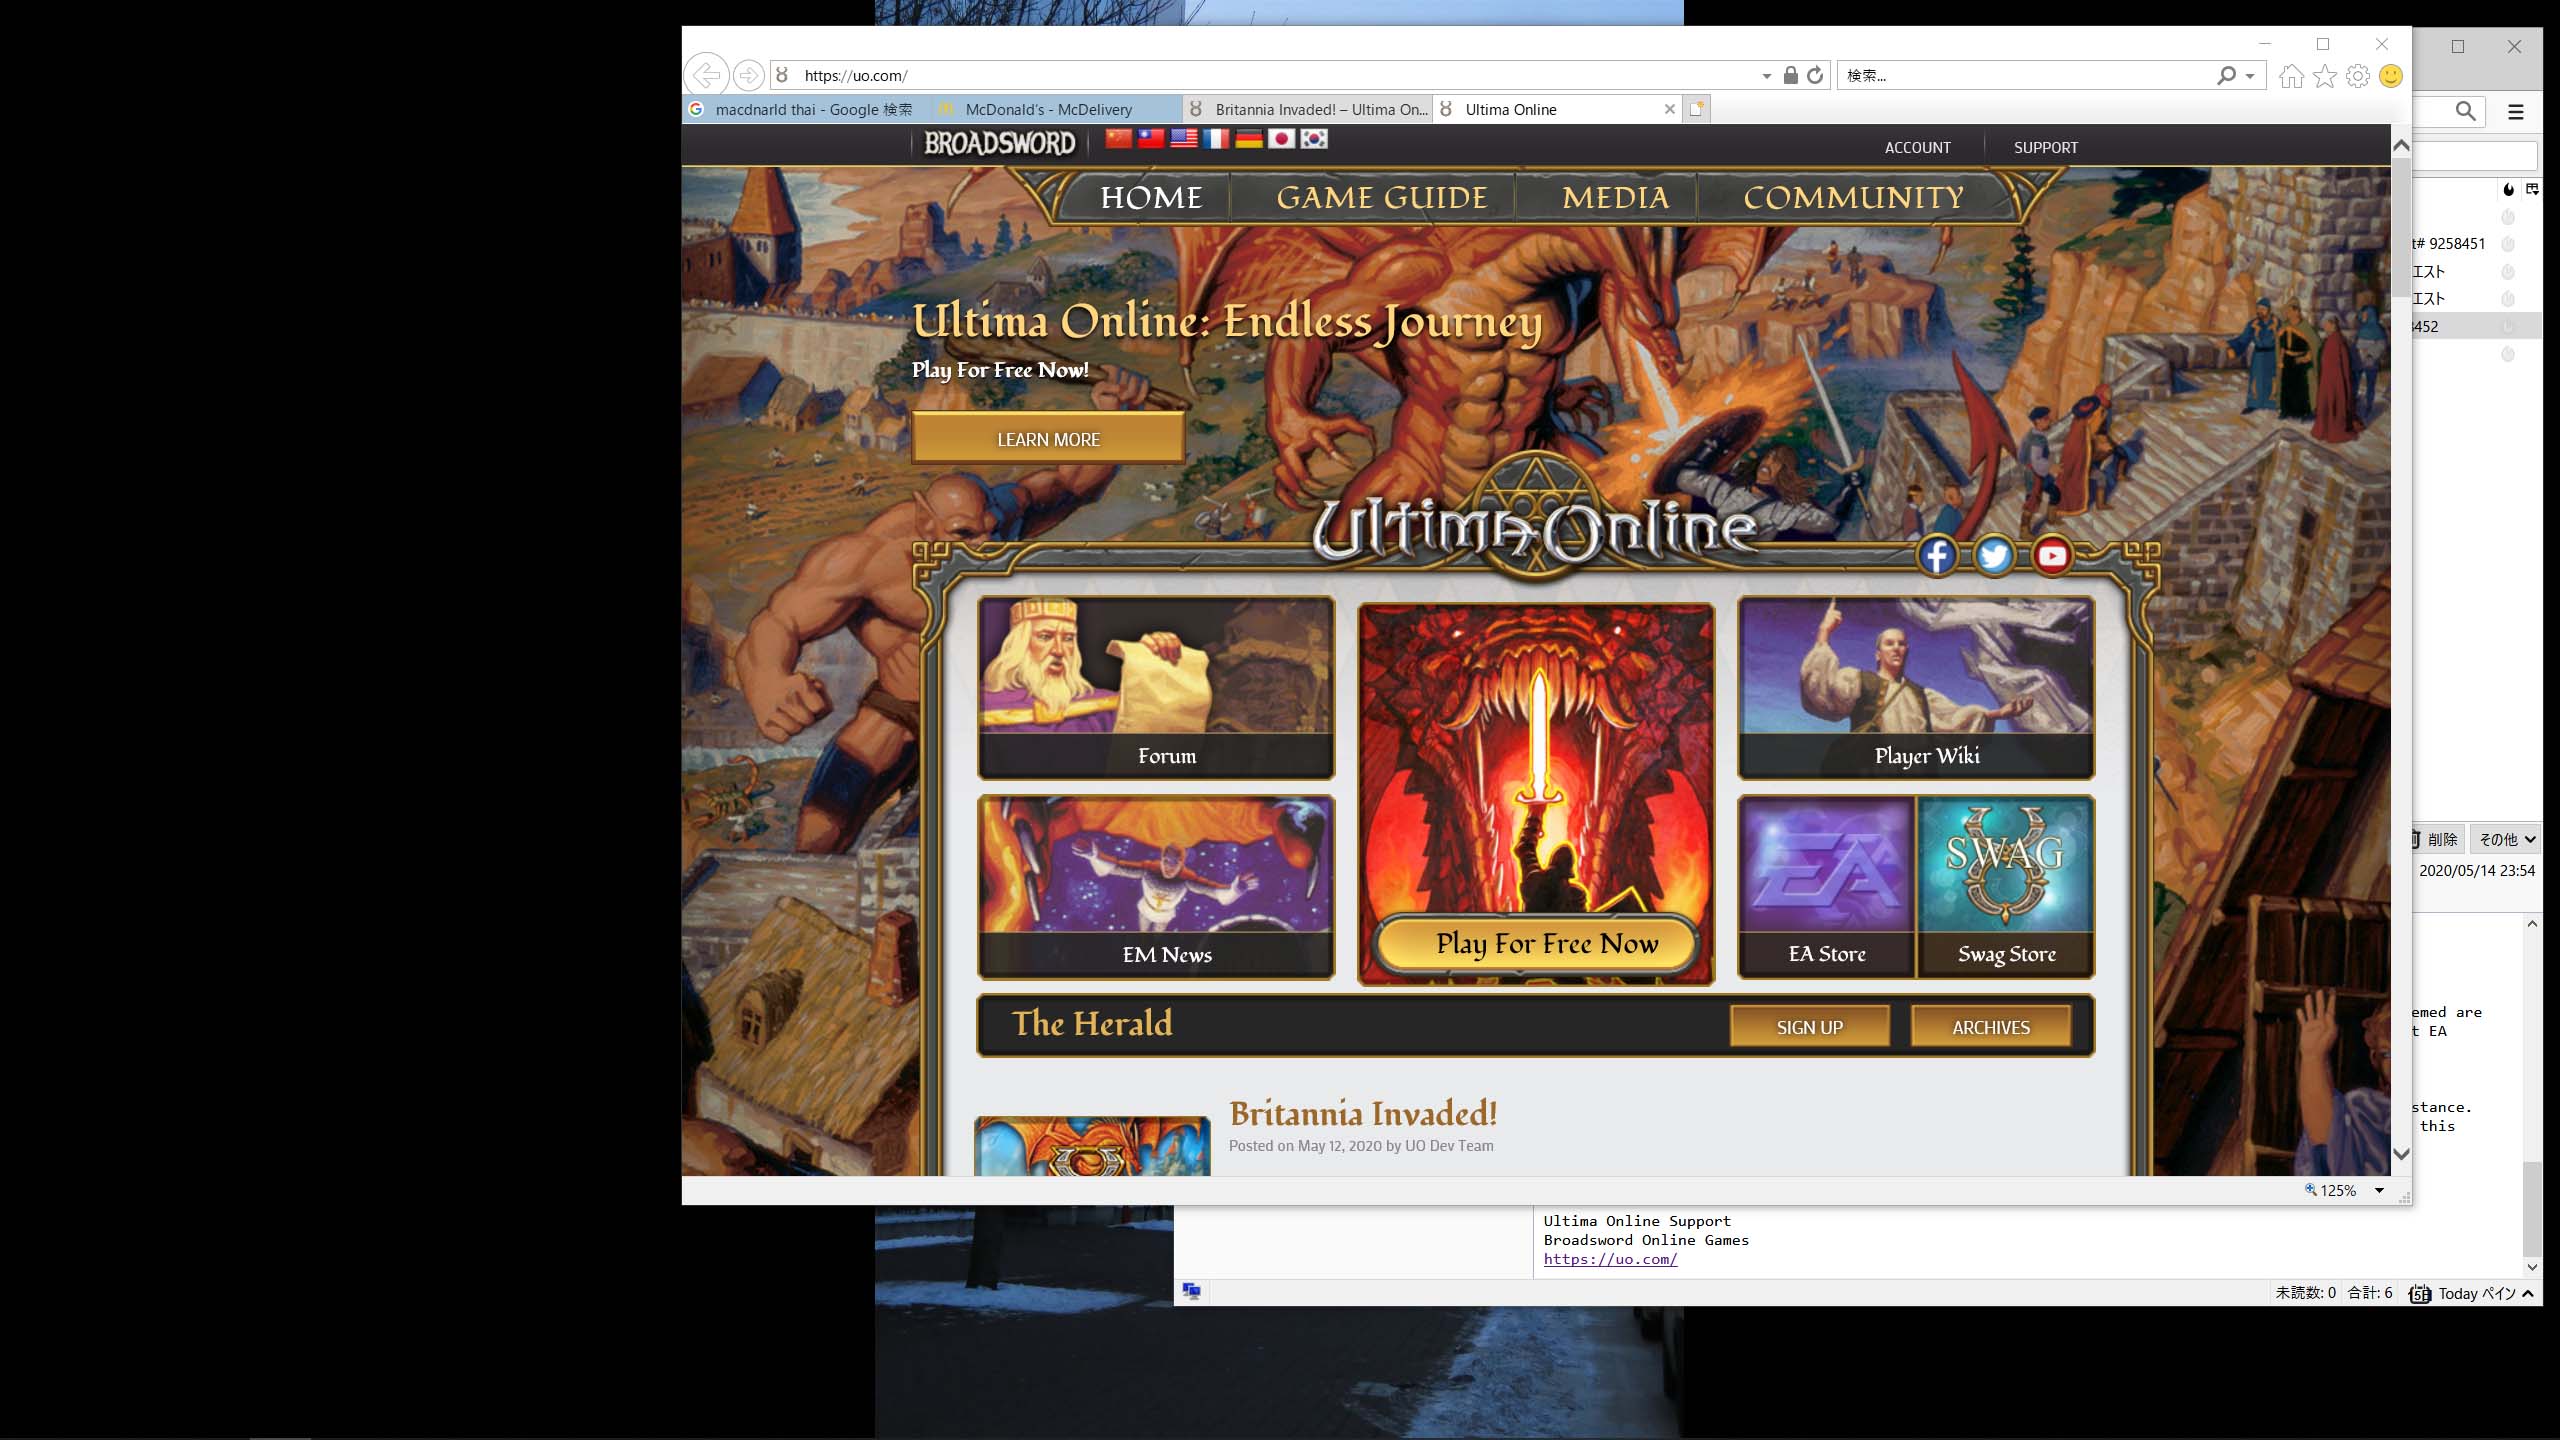The image size is (2560, 1440).
Task: Open the GAME GUIDE navigation menu
Action: coord(1382,197)
